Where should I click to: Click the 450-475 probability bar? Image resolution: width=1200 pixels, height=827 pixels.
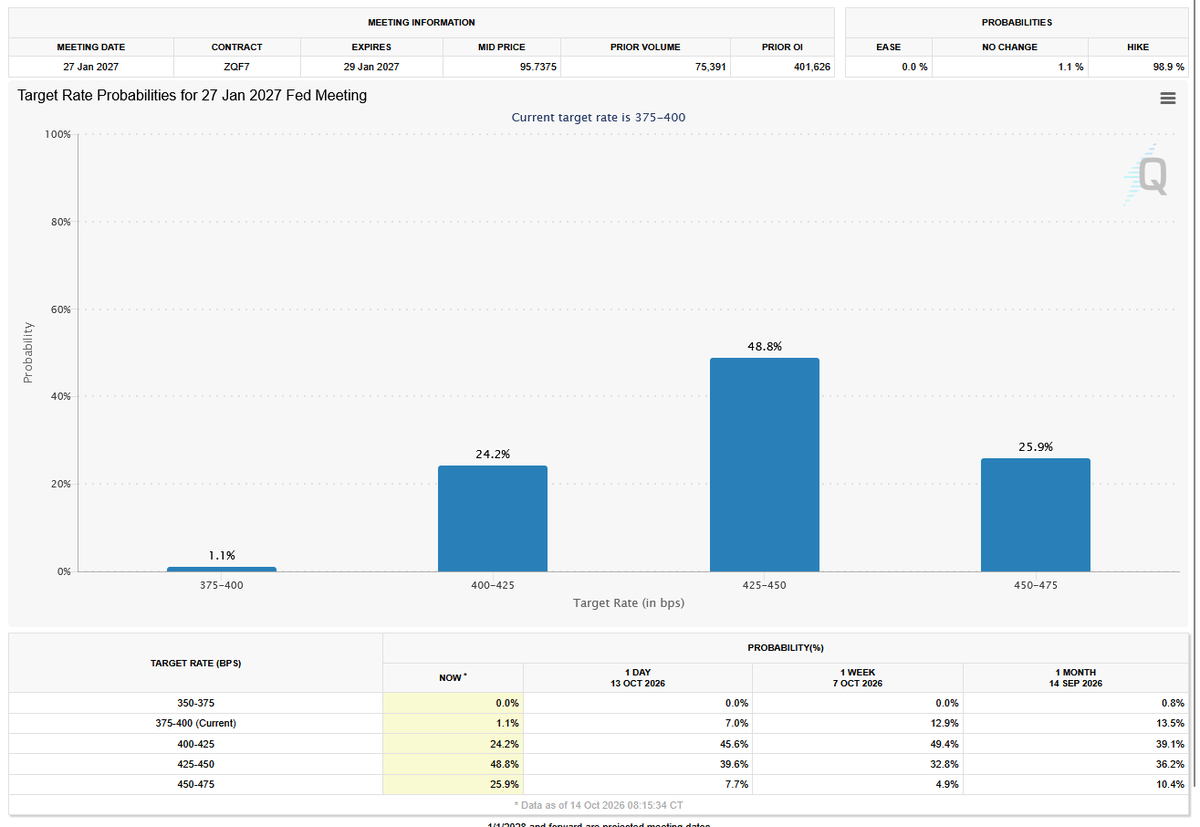pos(1036,515)
